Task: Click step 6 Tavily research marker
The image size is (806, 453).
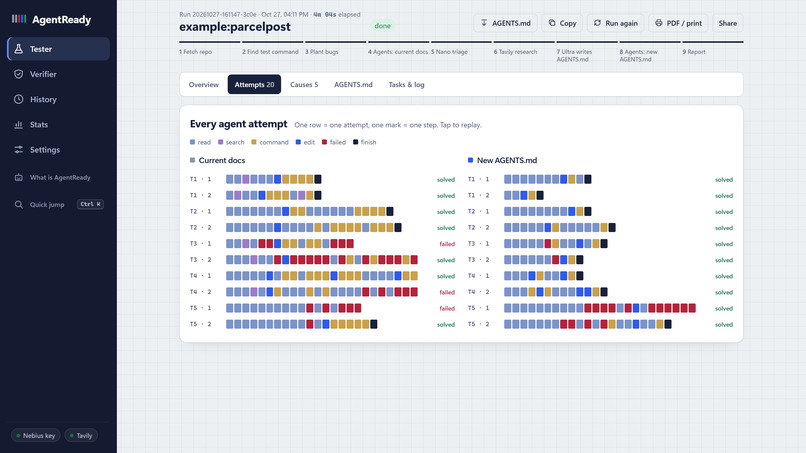Action: [524, 48]
